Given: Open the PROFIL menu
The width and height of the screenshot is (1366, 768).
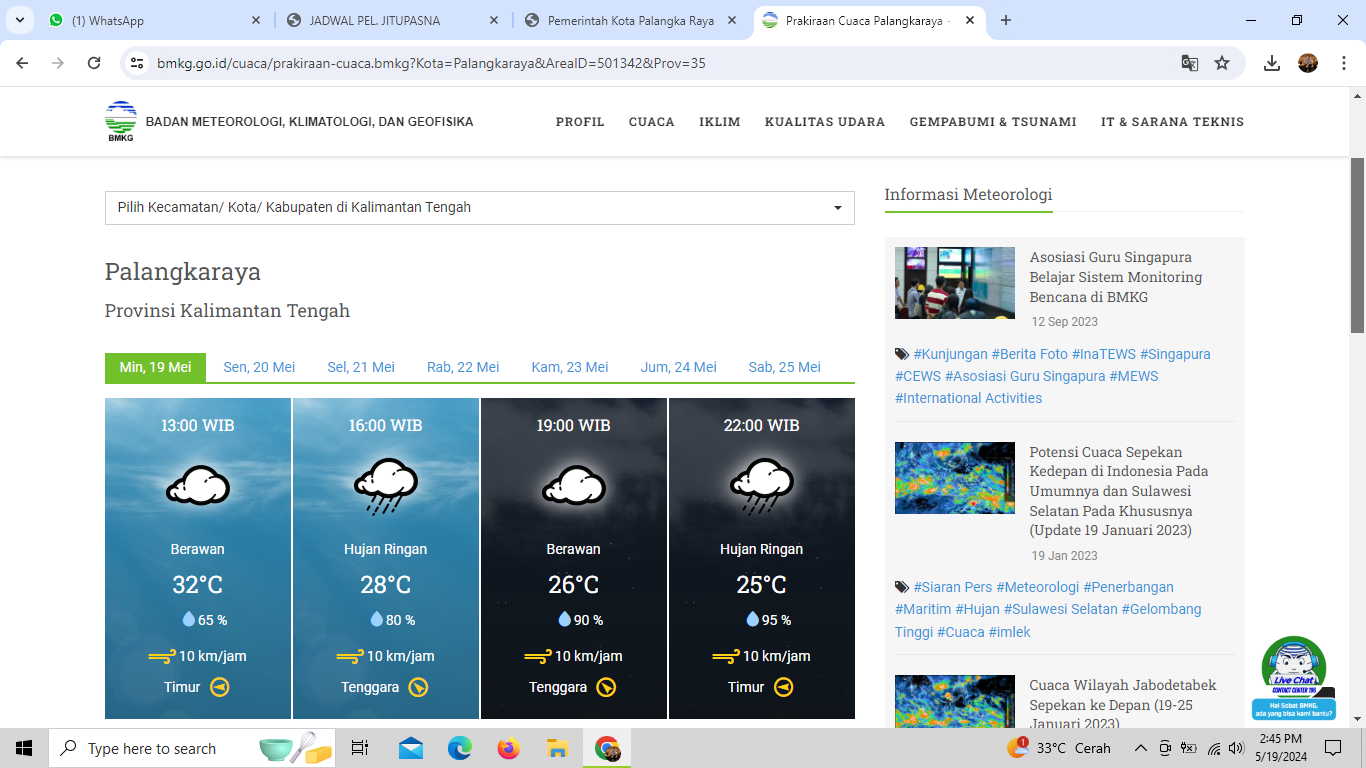Looking at the screenshot, I should 580,122.
